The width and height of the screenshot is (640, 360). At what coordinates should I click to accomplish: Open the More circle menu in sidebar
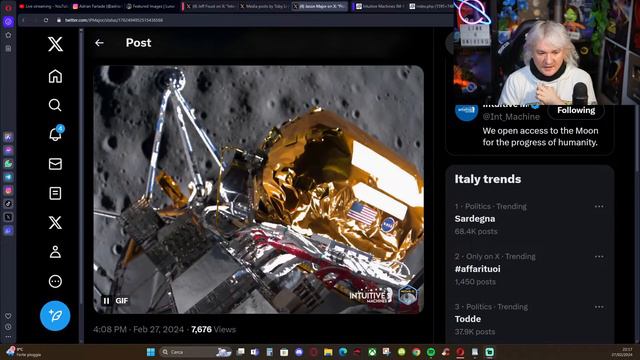point(55,281)
